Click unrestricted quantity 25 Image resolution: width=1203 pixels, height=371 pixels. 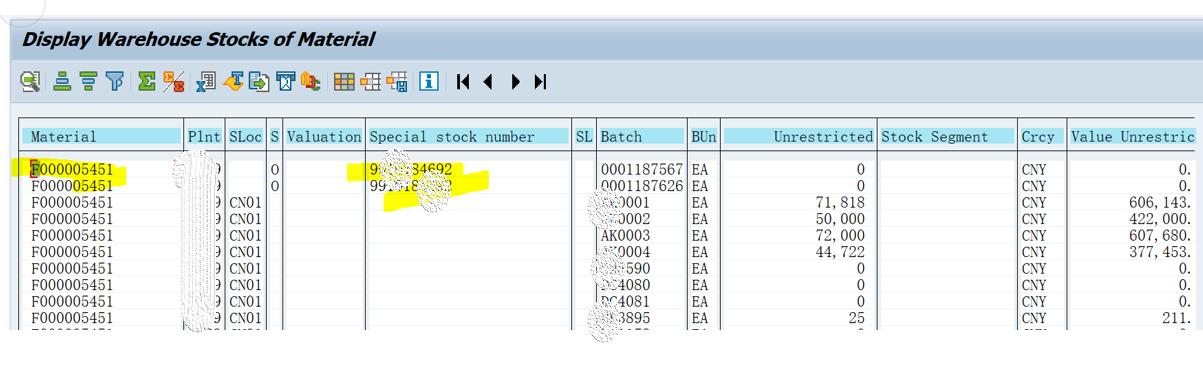856,318
